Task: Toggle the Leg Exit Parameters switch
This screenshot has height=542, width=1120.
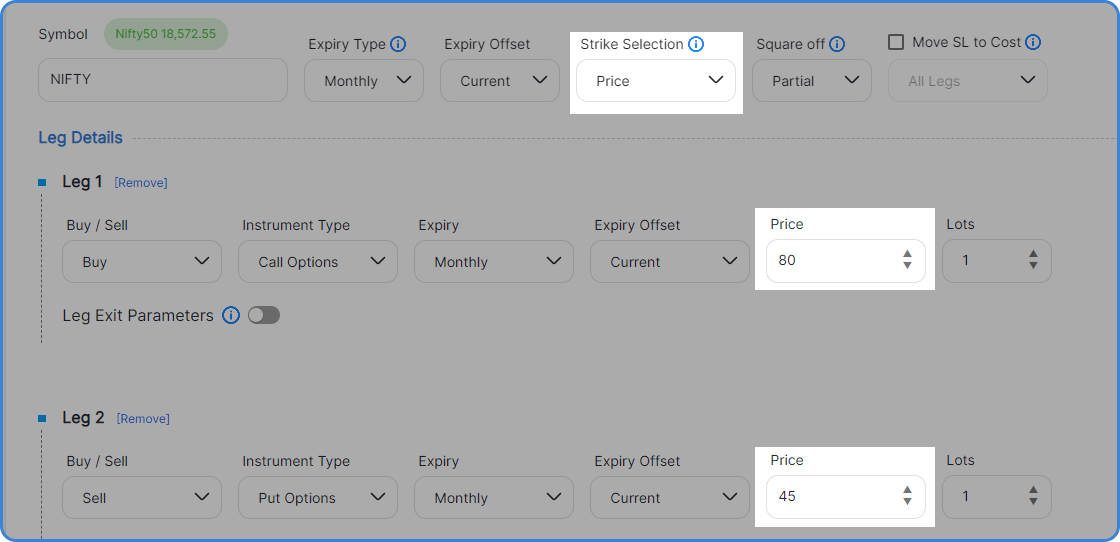Action: pos(264,315)
